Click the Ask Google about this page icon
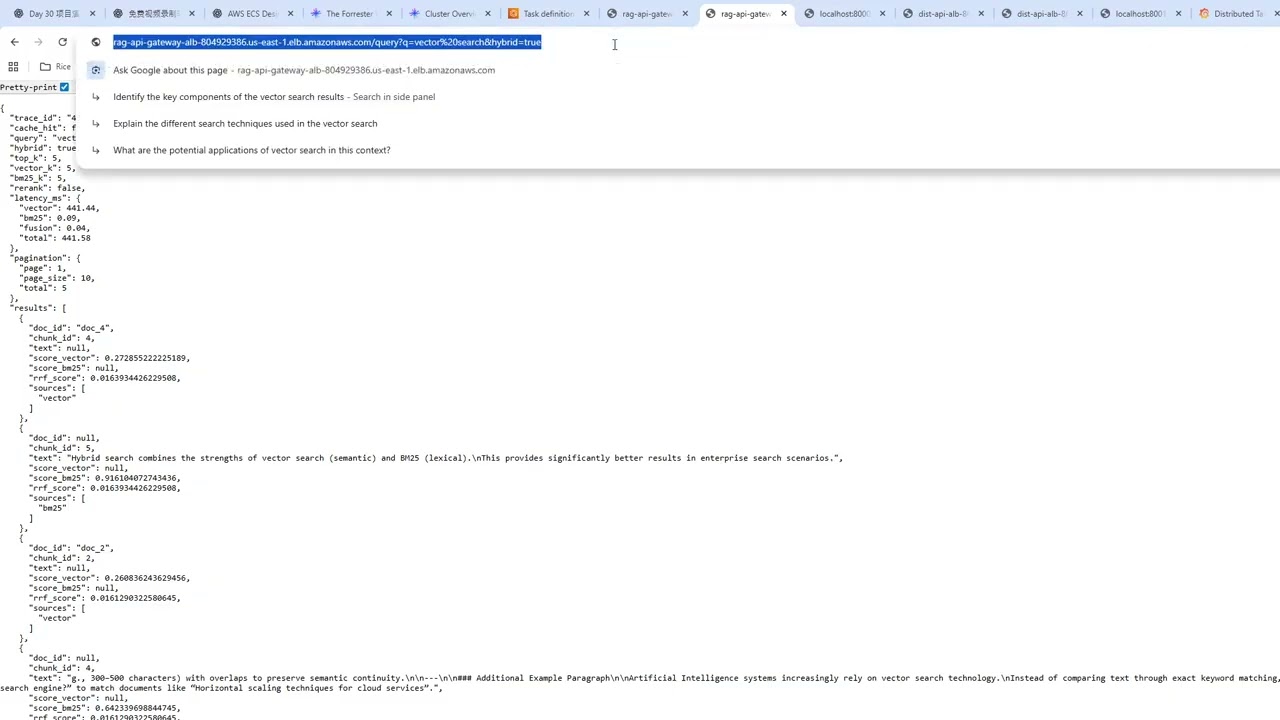The height and width of the screenshot is (720, 1280). 96,70
